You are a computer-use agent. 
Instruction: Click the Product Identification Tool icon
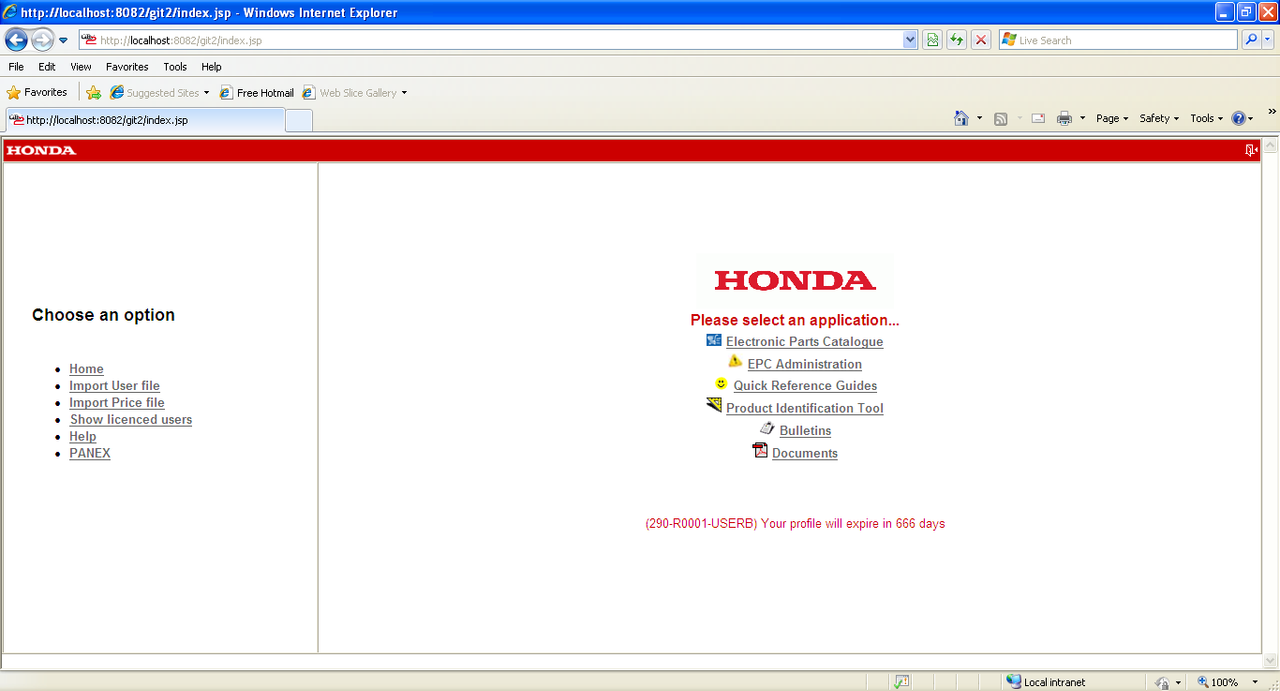tap(714, 405)
